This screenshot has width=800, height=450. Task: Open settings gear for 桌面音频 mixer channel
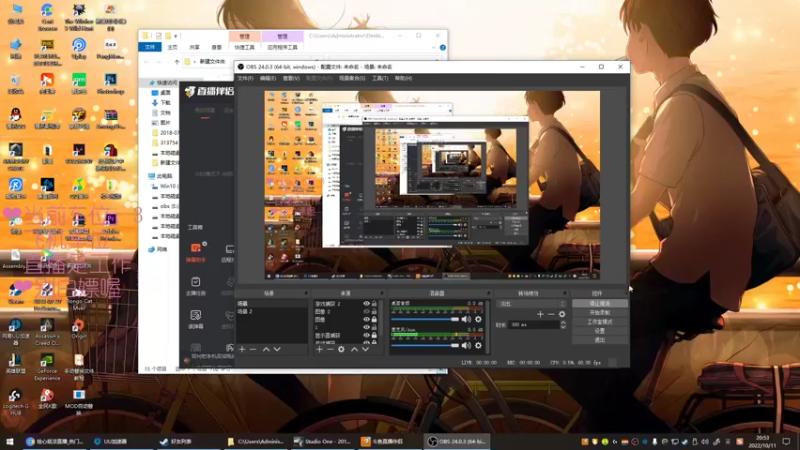coord(478,319)
